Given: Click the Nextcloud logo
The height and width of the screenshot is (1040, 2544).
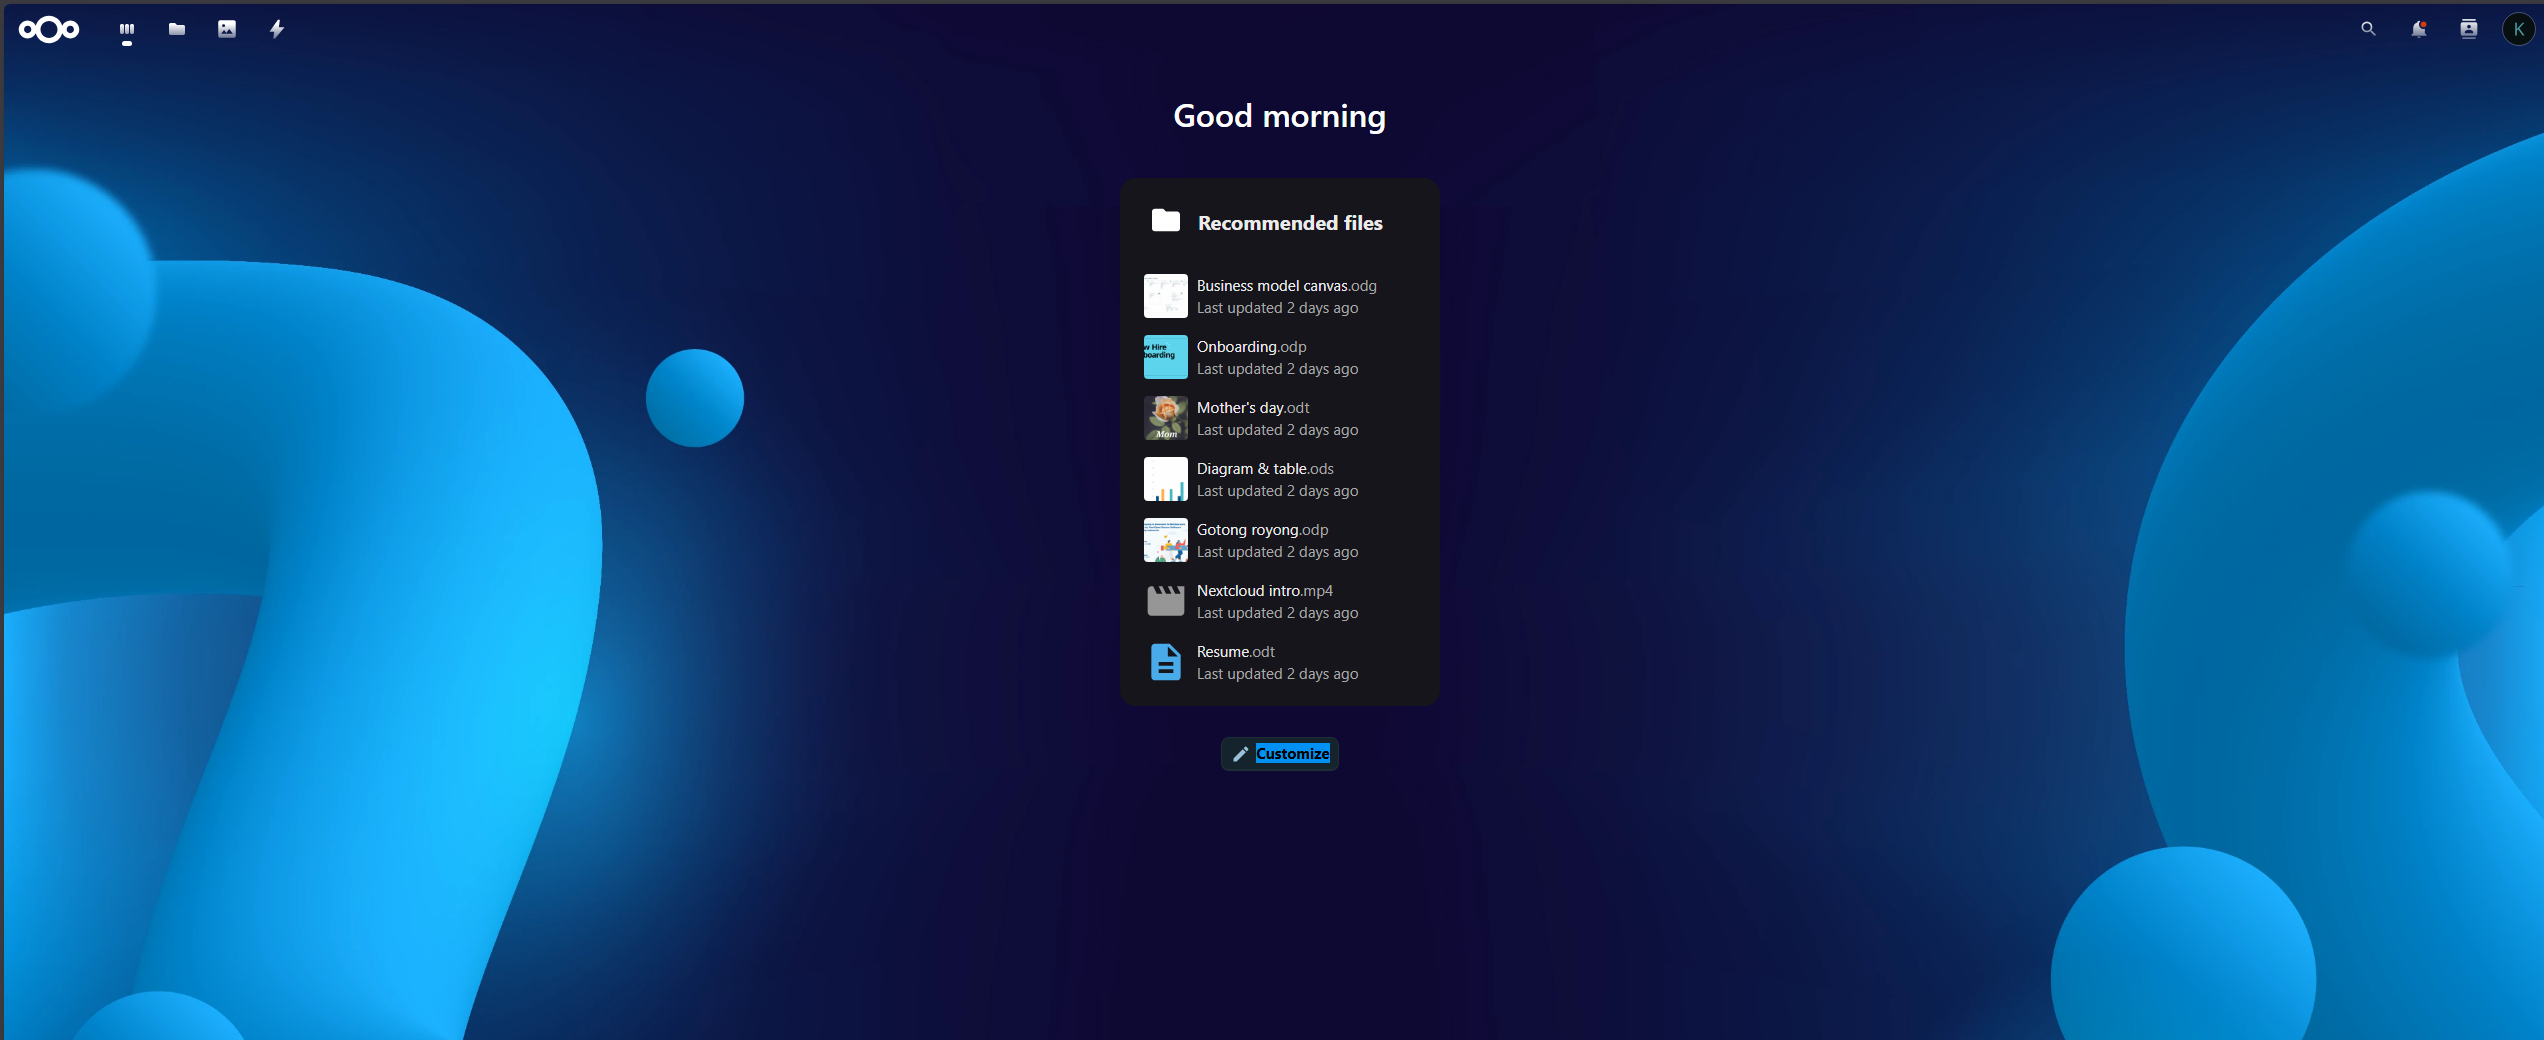Looking at the screenshot, I should click(x=49, y=30).
